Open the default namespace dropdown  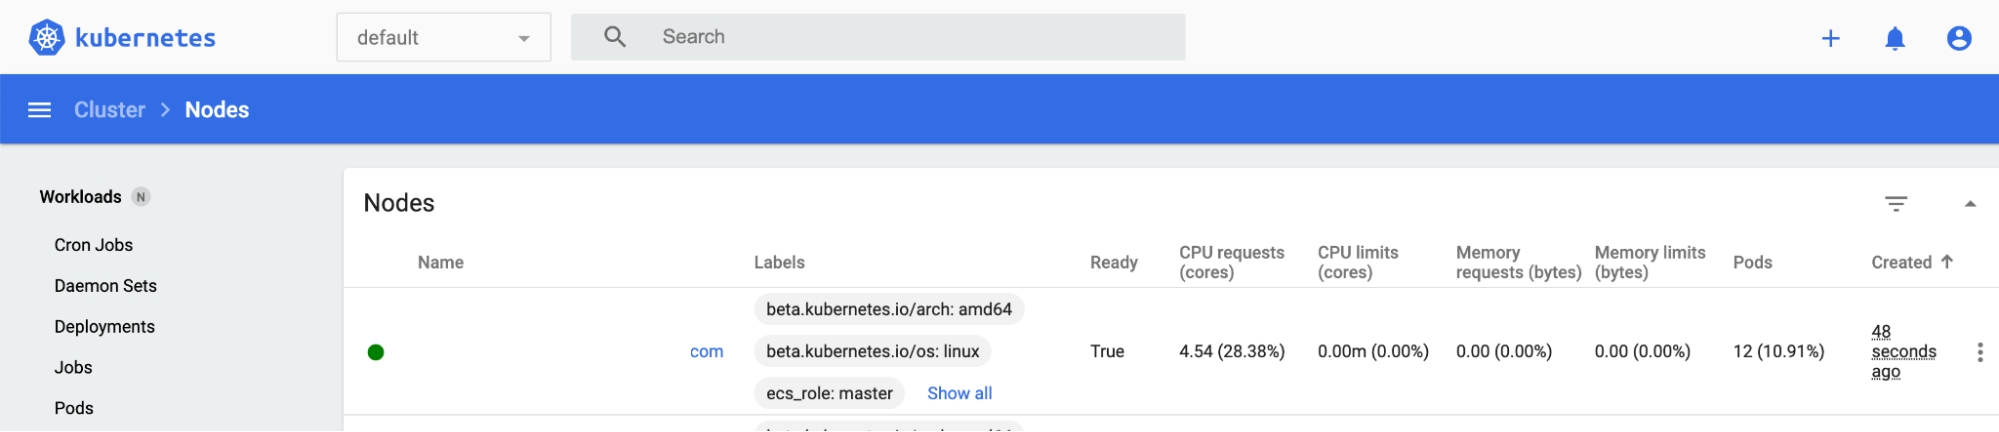click(x=443, y=38)
